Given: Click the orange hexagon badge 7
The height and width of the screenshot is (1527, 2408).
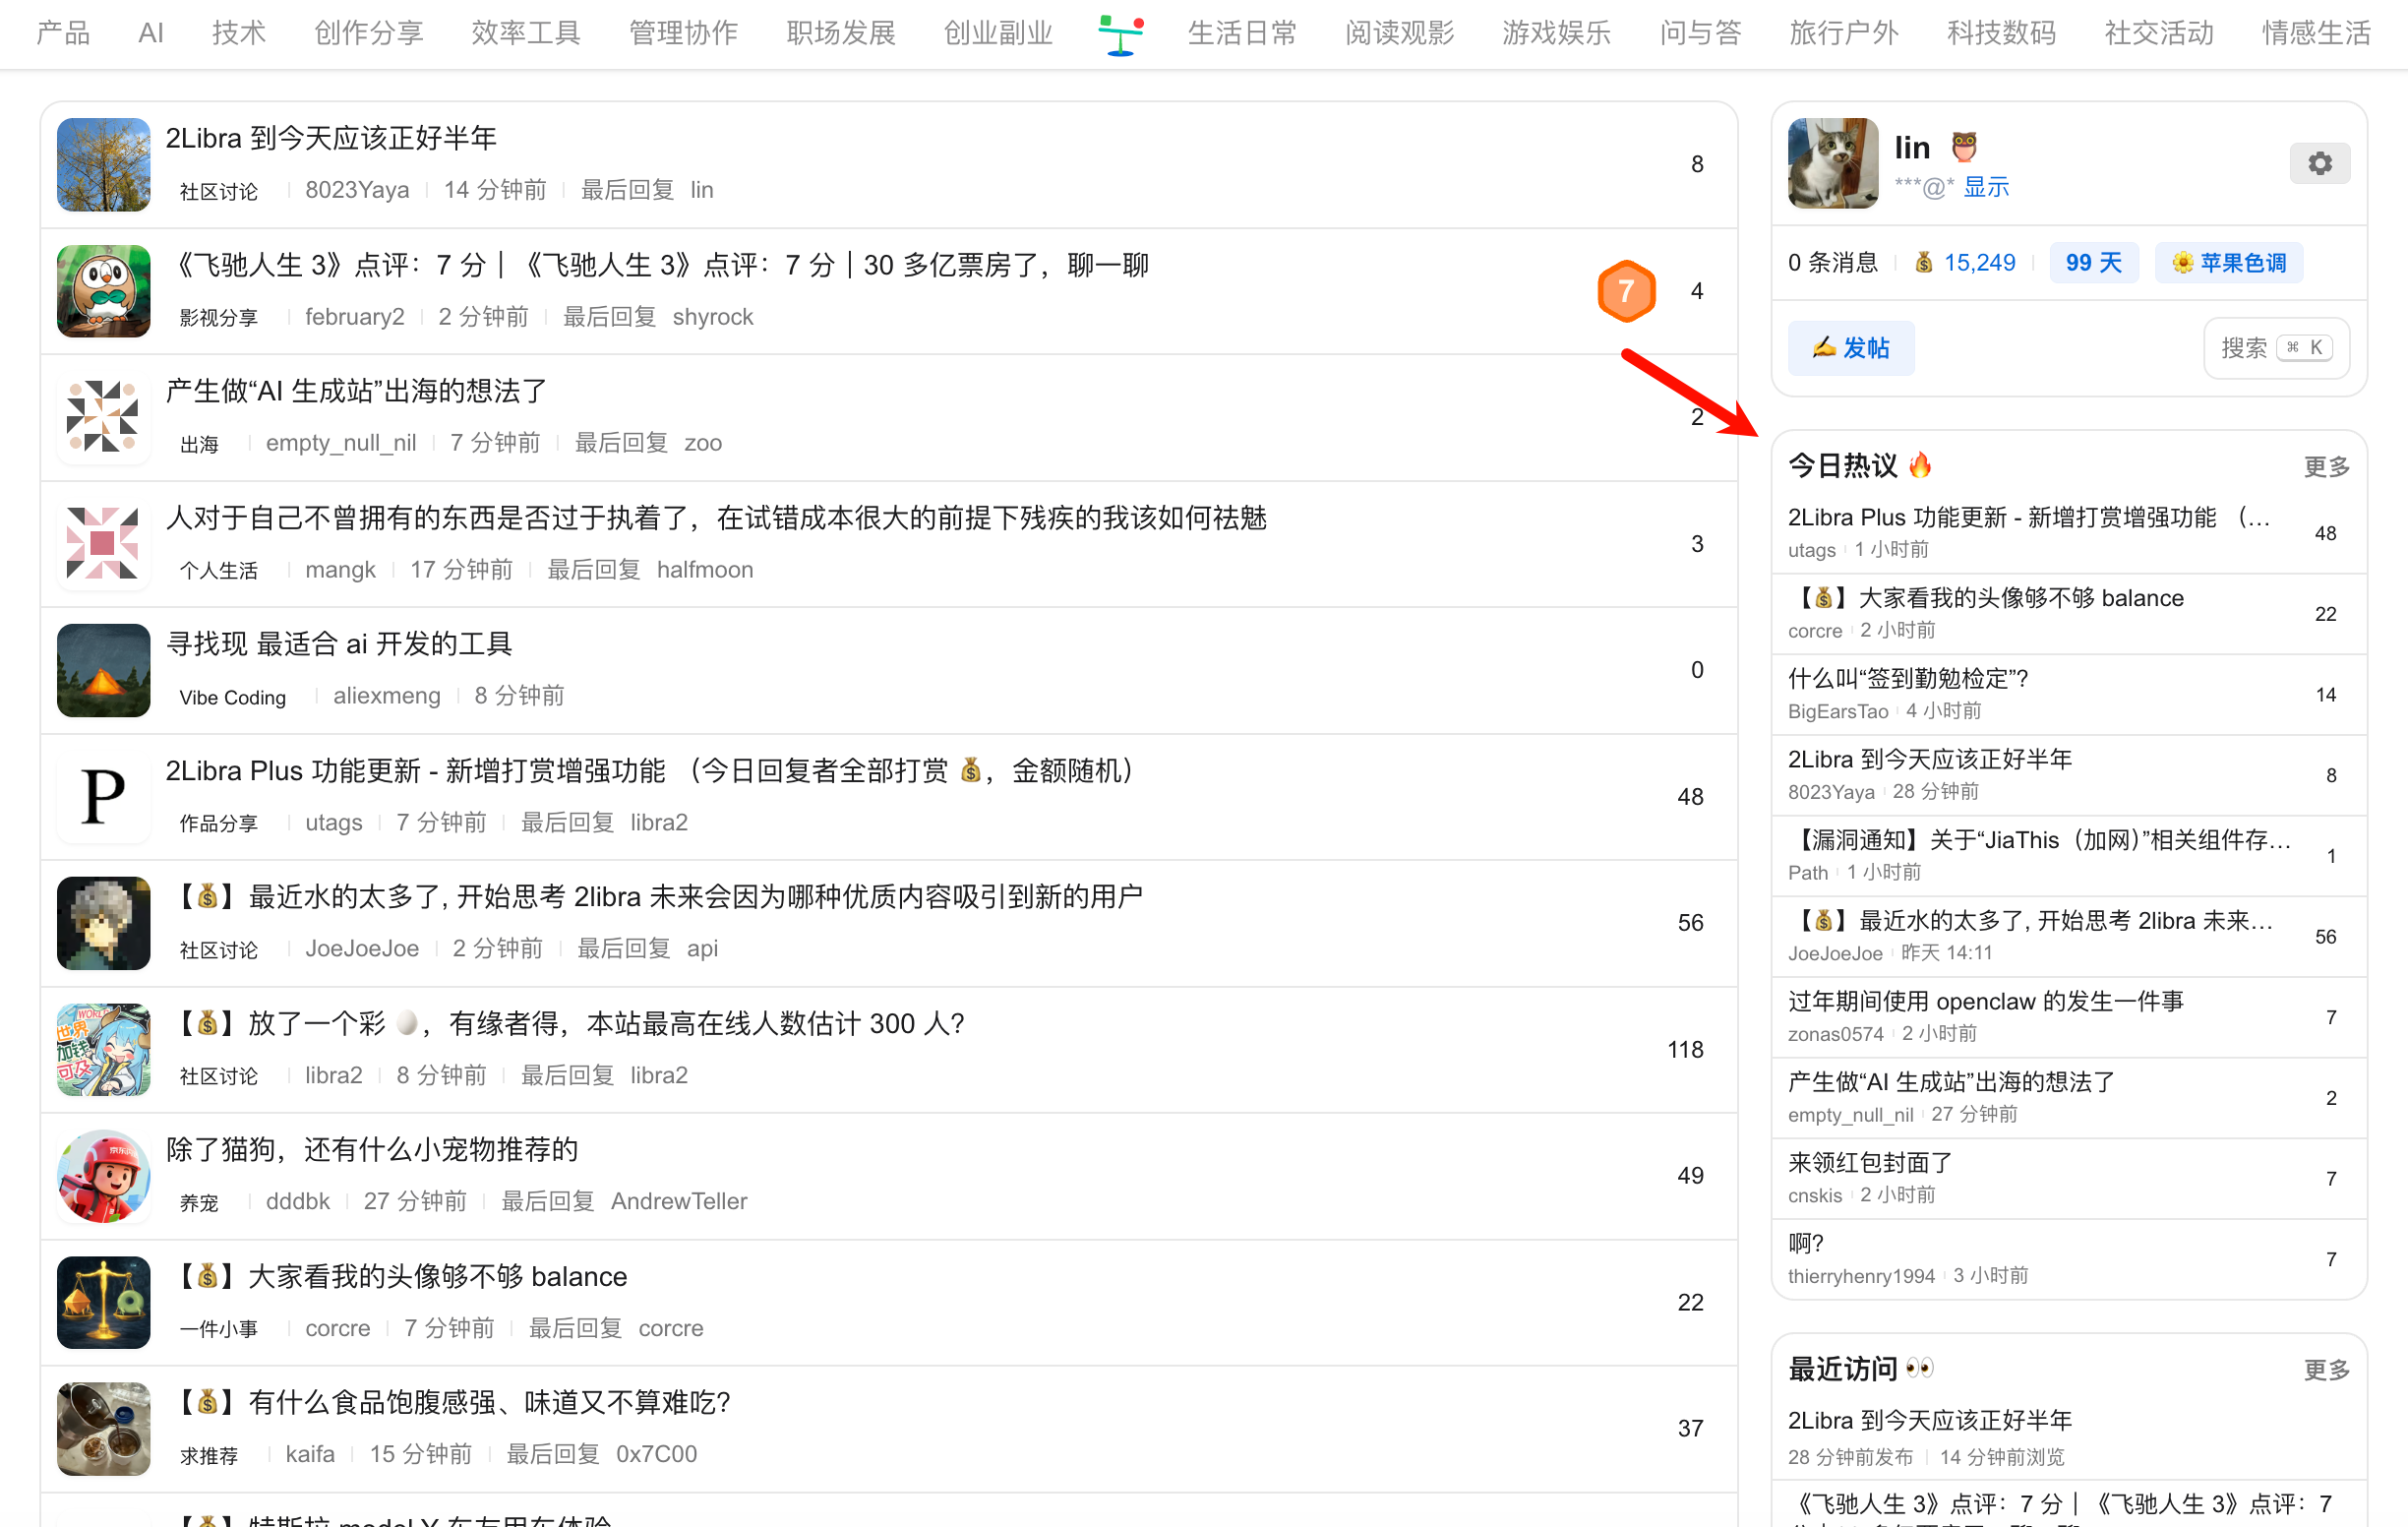Looking at the screenshot, I should pos(1625,291).
